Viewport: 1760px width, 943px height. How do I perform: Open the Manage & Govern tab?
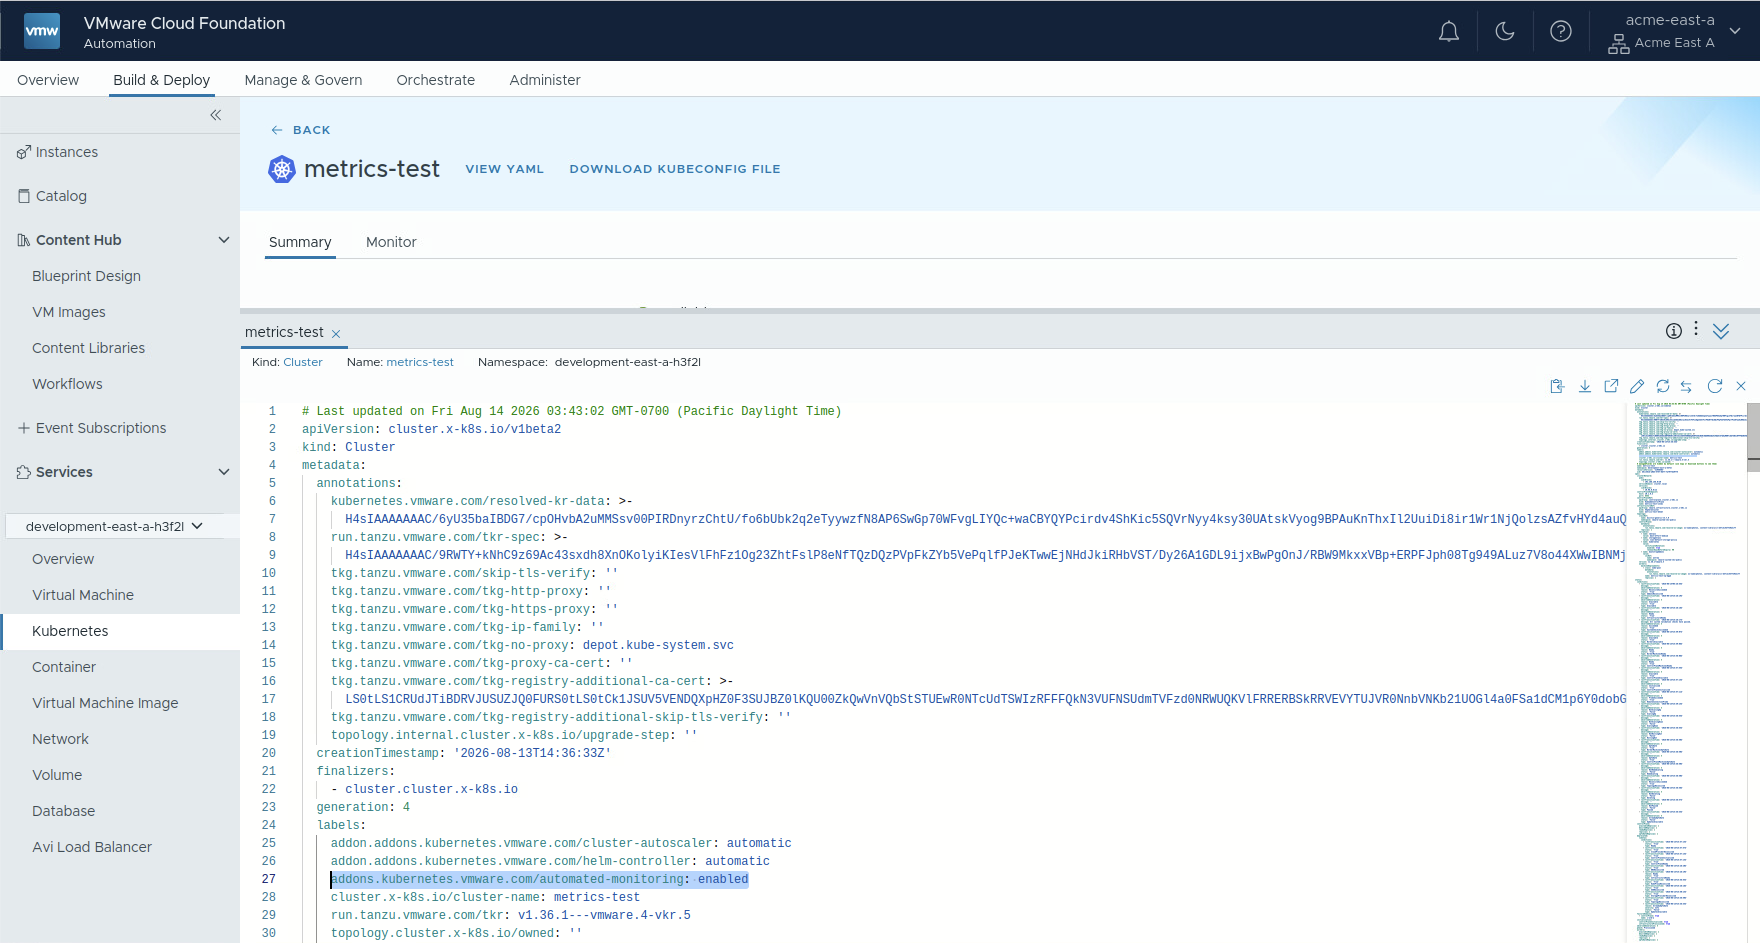[x=303, y=80]
